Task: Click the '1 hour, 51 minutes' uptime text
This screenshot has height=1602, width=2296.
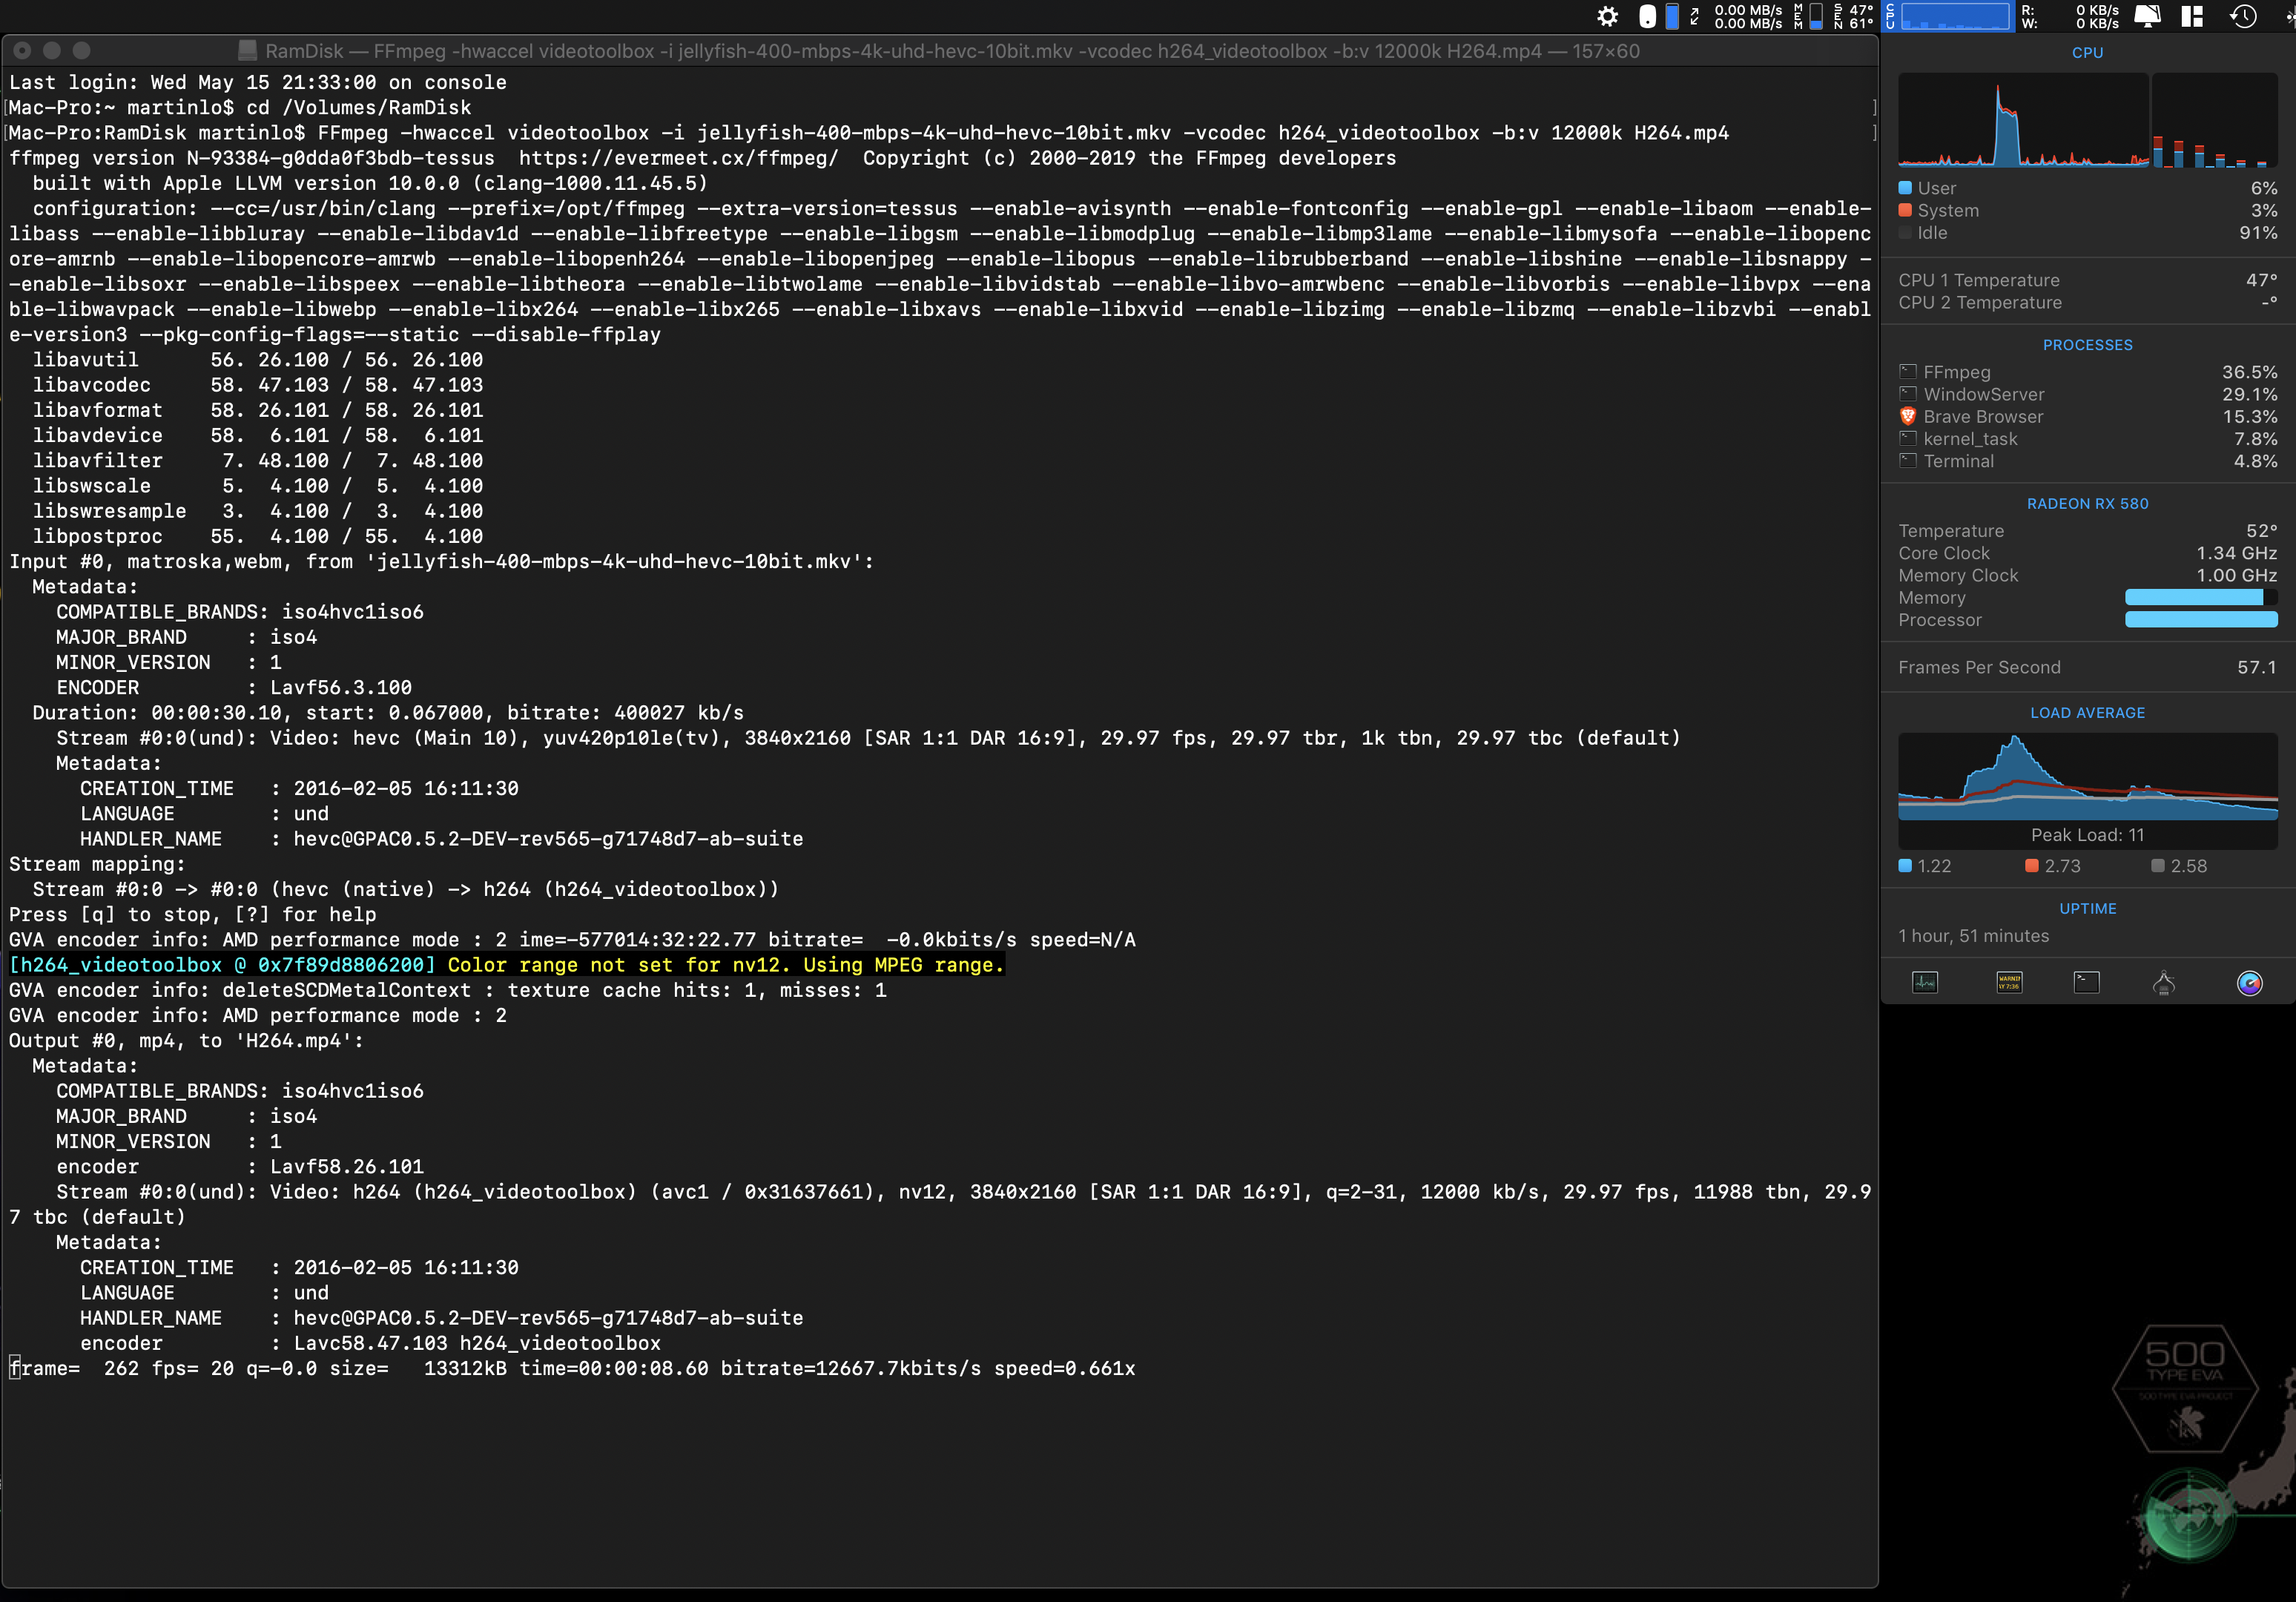Action: coord(1973,936)
